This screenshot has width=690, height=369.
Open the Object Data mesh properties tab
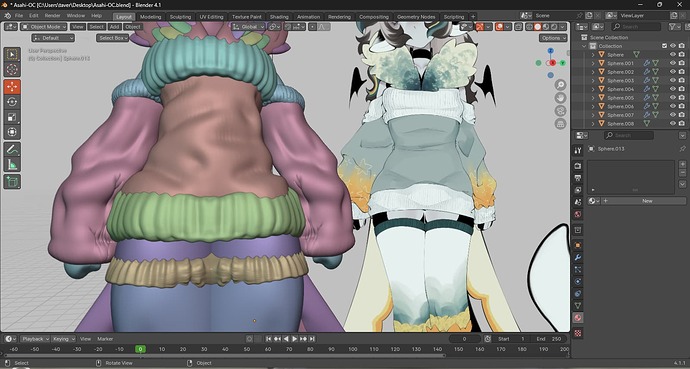point(578,305)
